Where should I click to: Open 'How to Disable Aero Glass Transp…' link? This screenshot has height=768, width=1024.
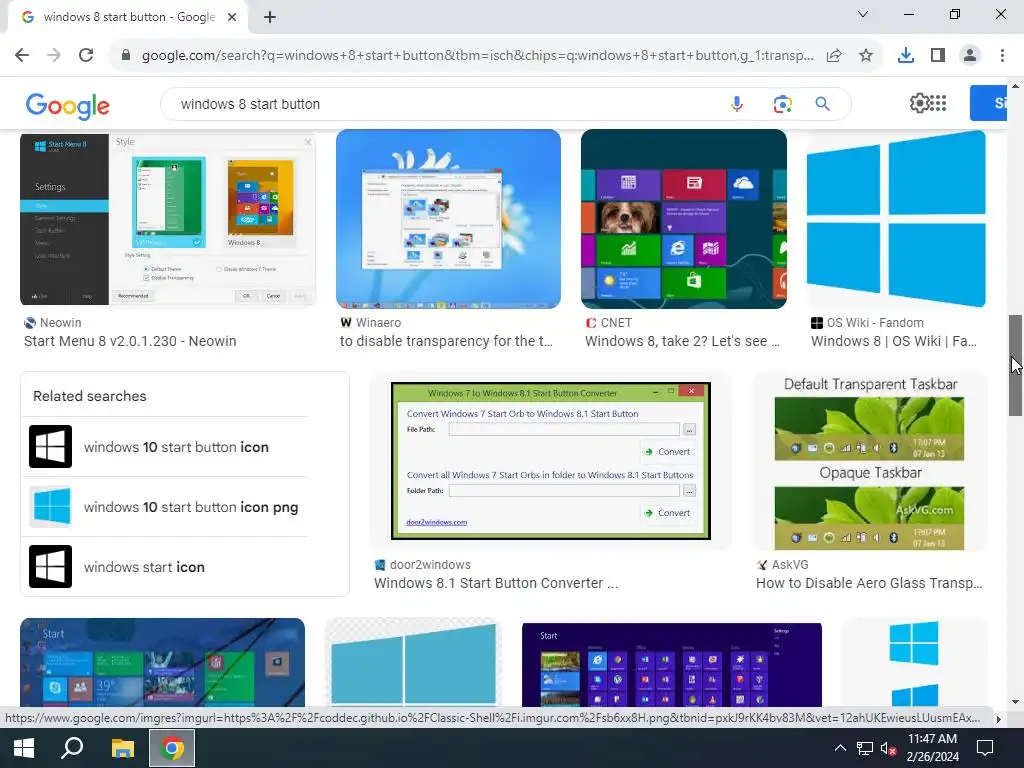[869, 583]
